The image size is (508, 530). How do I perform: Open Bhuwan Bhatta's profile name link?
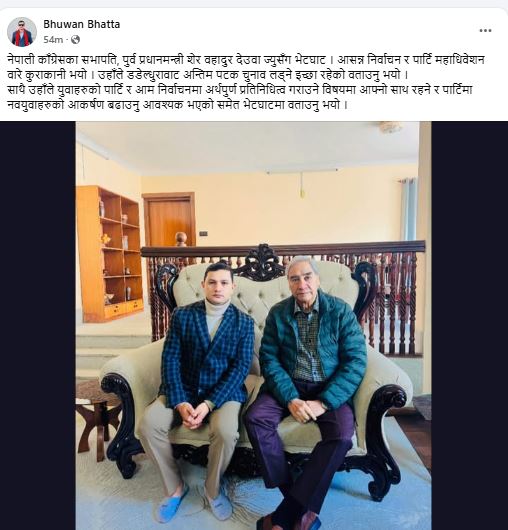[81, 24]
